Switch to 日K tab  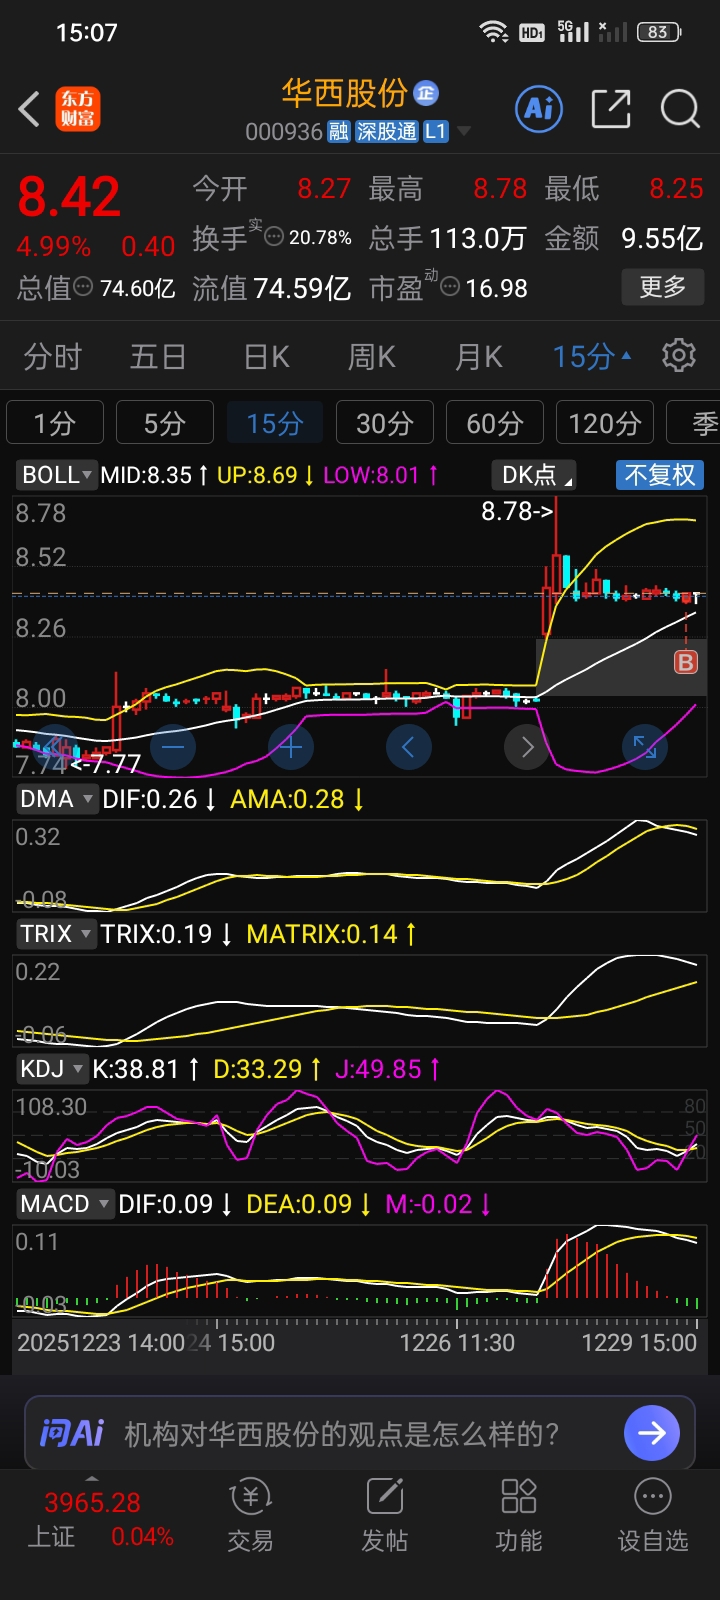point(266,356)
